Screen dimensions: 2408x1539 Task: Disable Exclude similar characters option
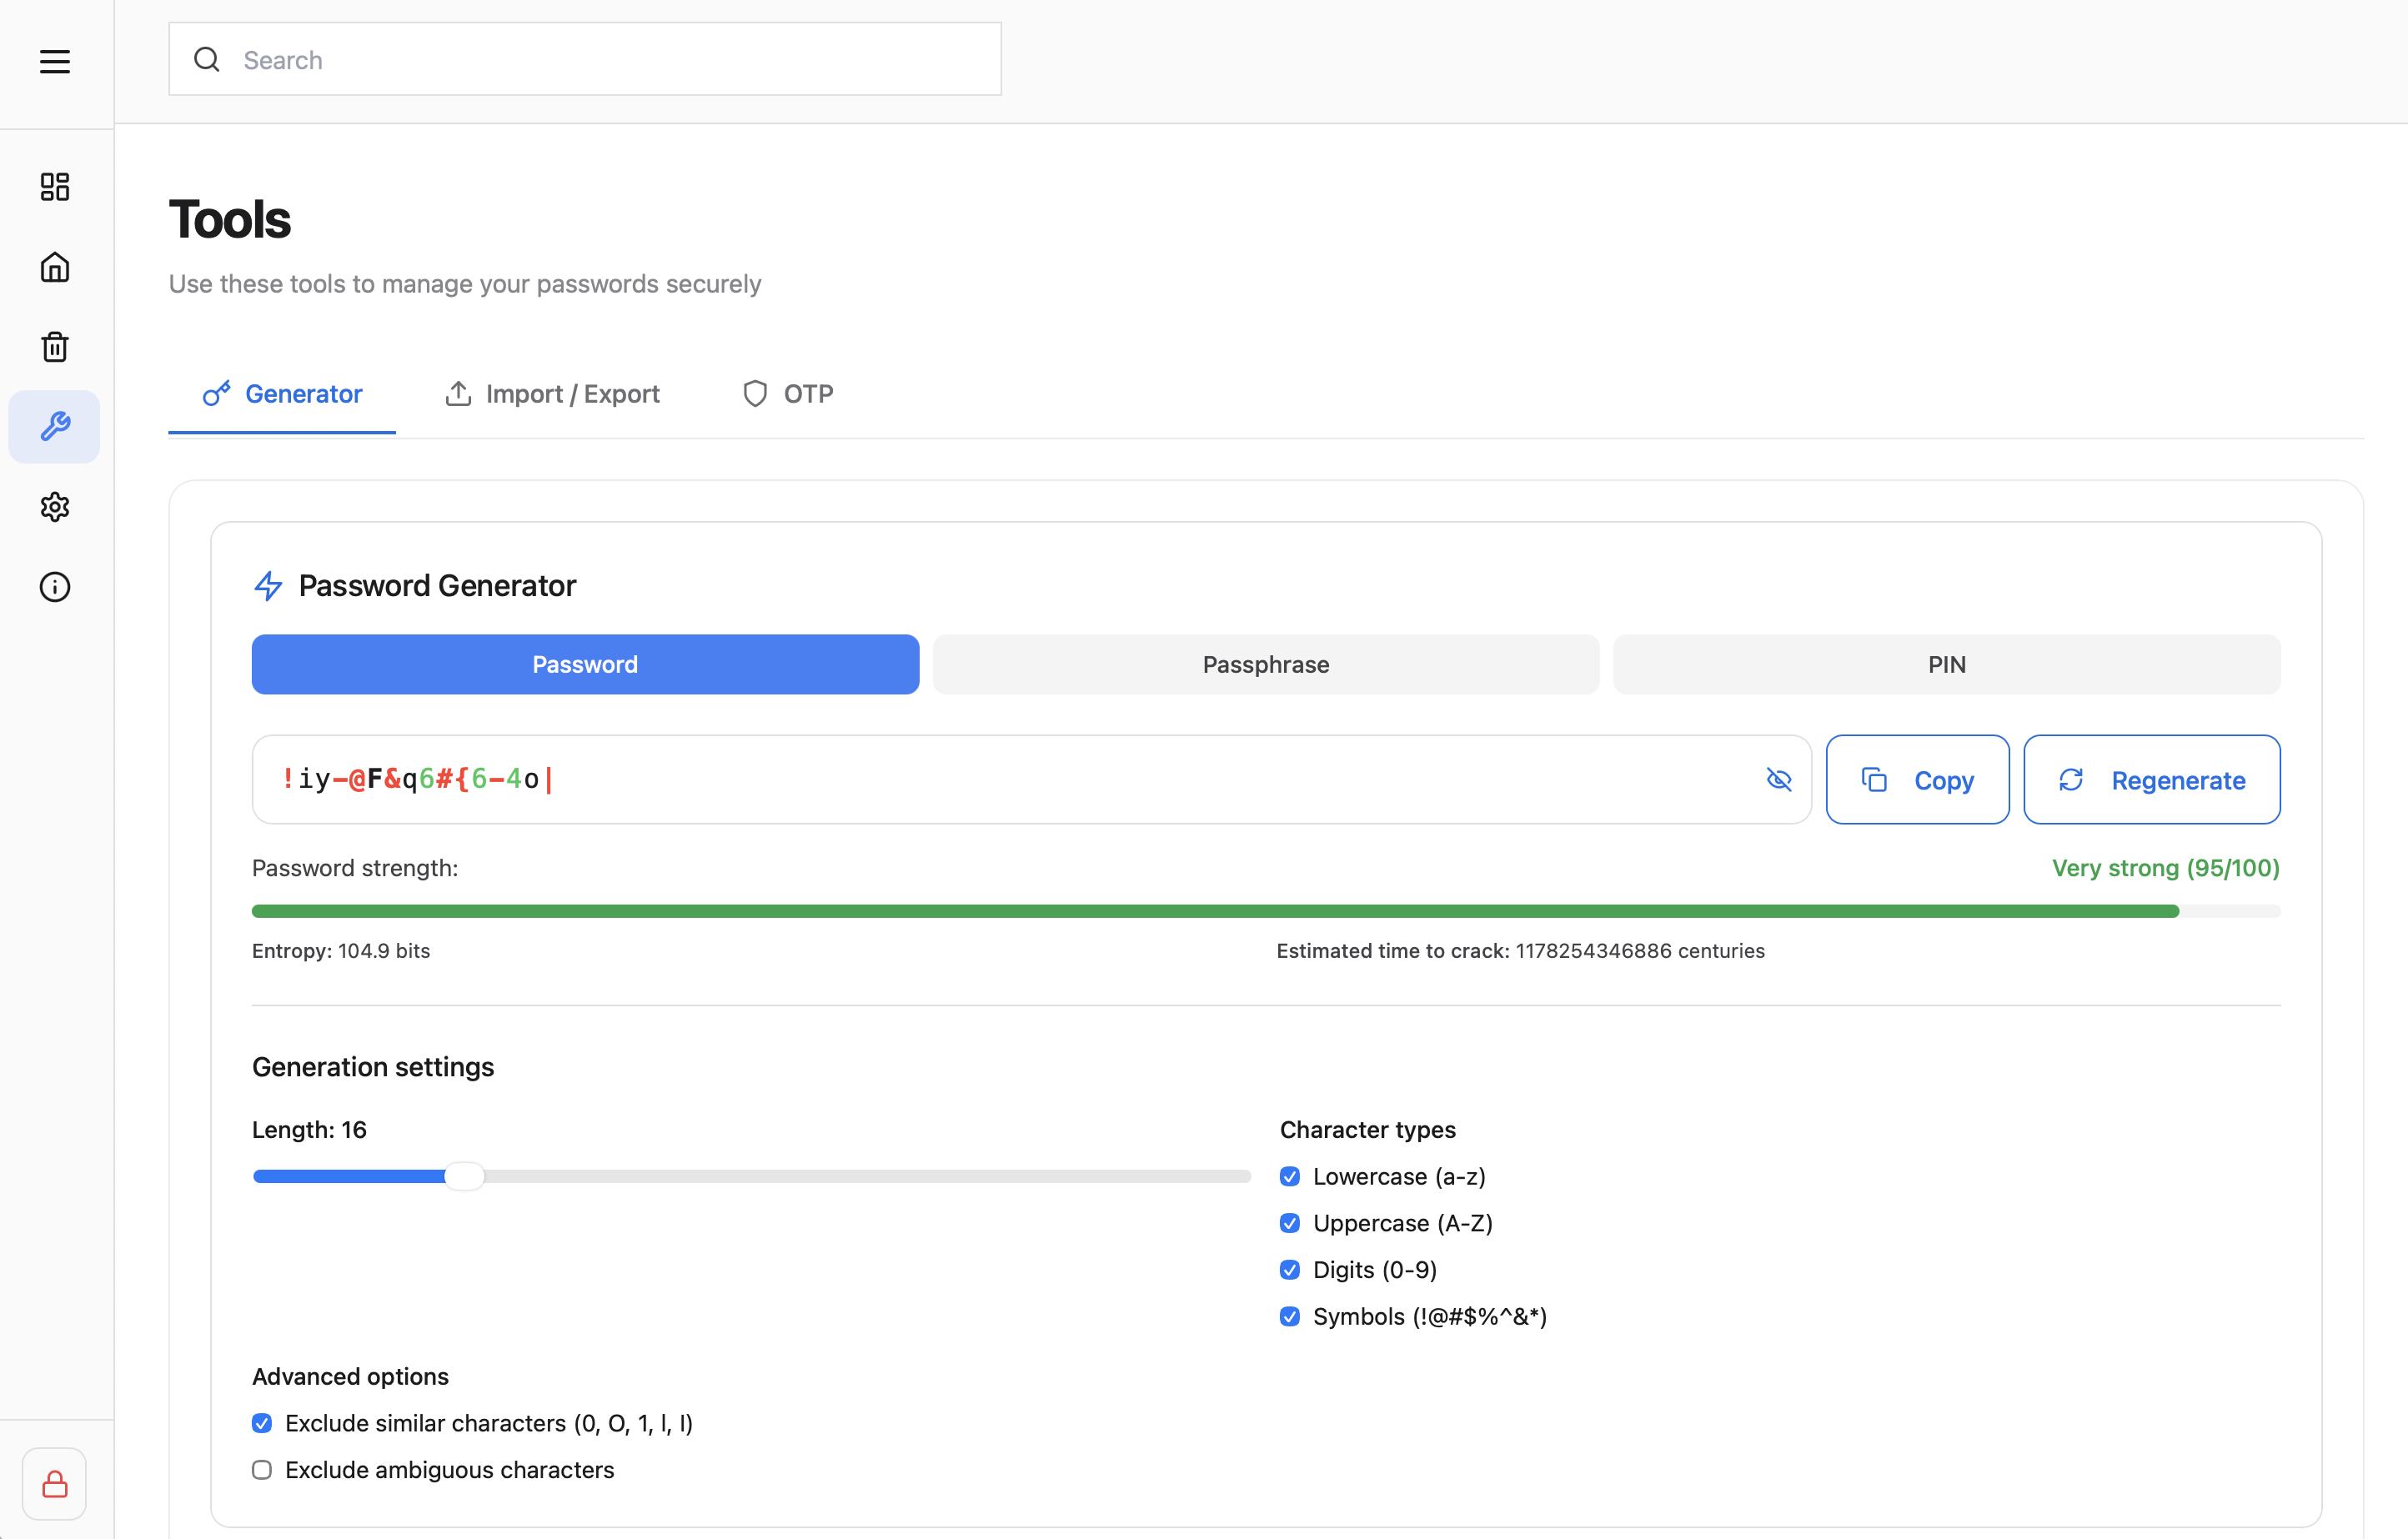coord(262,1423)
